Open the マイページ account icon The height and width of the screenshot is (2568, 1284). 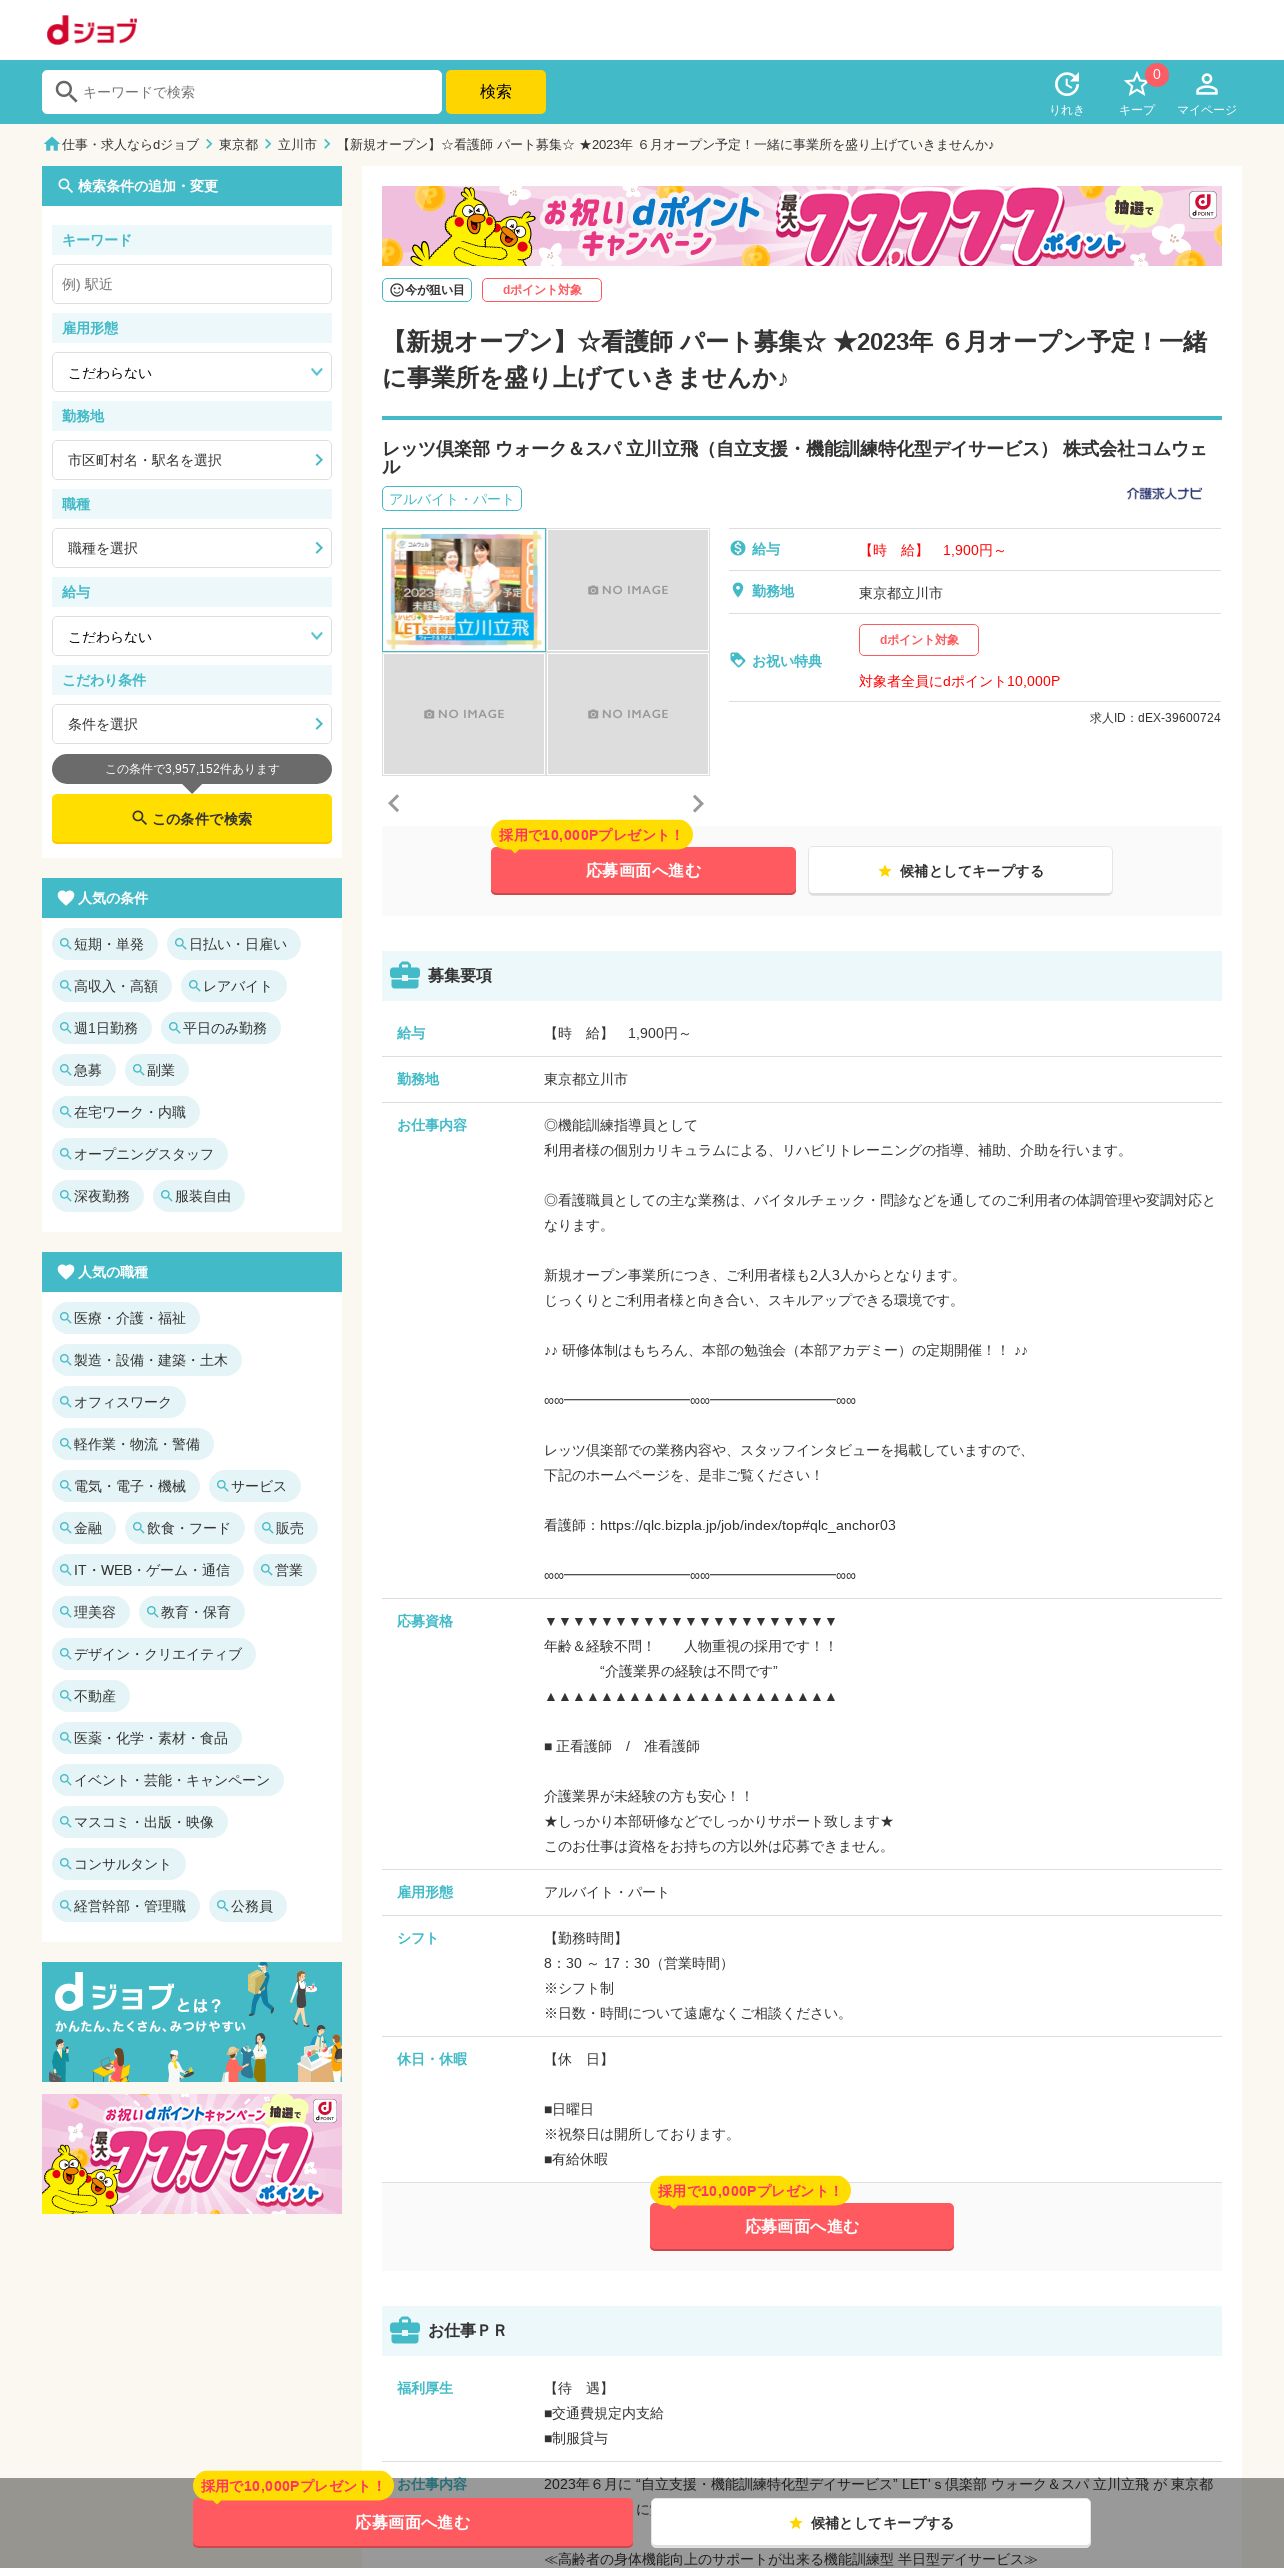(x=1207, y=93)
